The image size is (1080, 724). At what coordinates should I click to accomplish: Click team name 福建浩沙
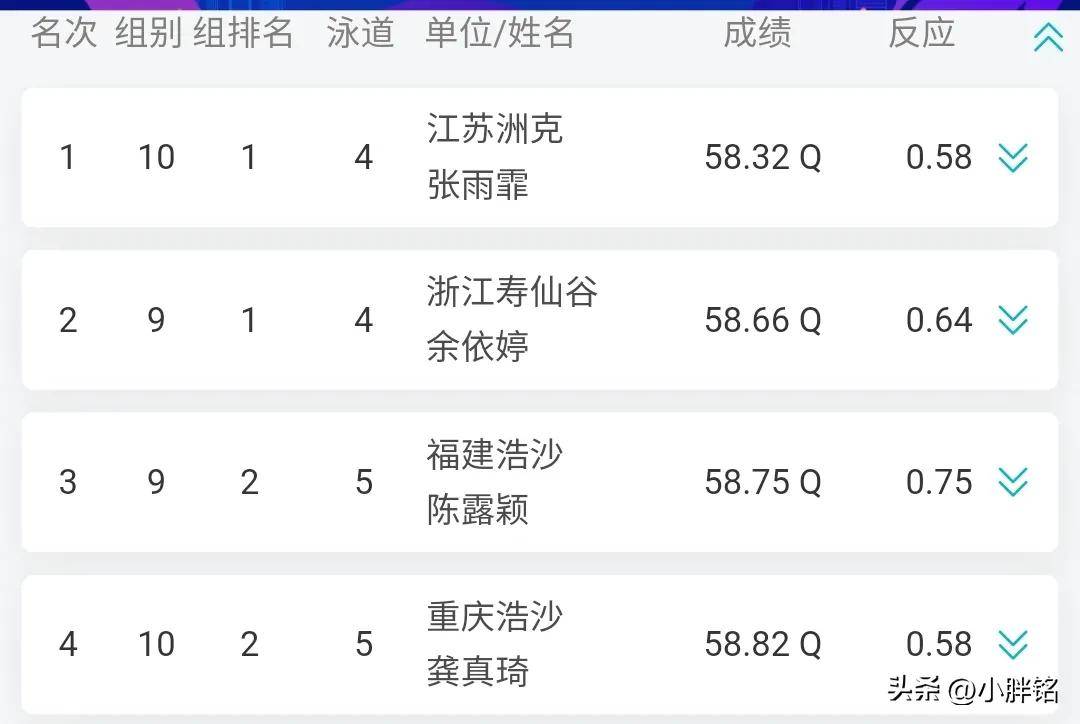pyautogui.click(x=495, y=454)
